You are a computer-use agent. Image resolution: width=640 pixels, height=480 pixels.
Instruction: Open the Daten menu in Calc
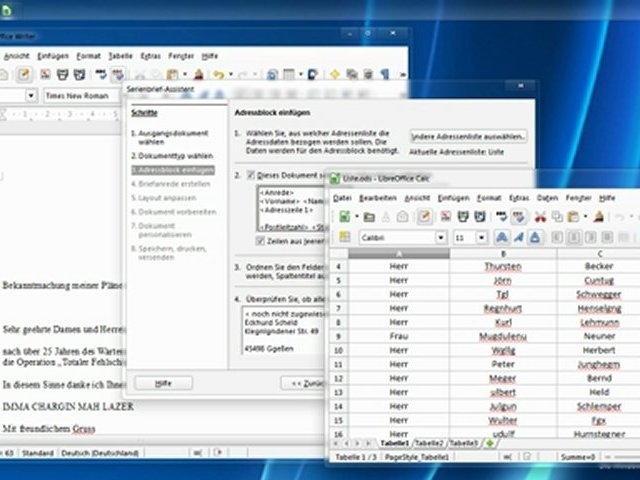pos(547,198)
